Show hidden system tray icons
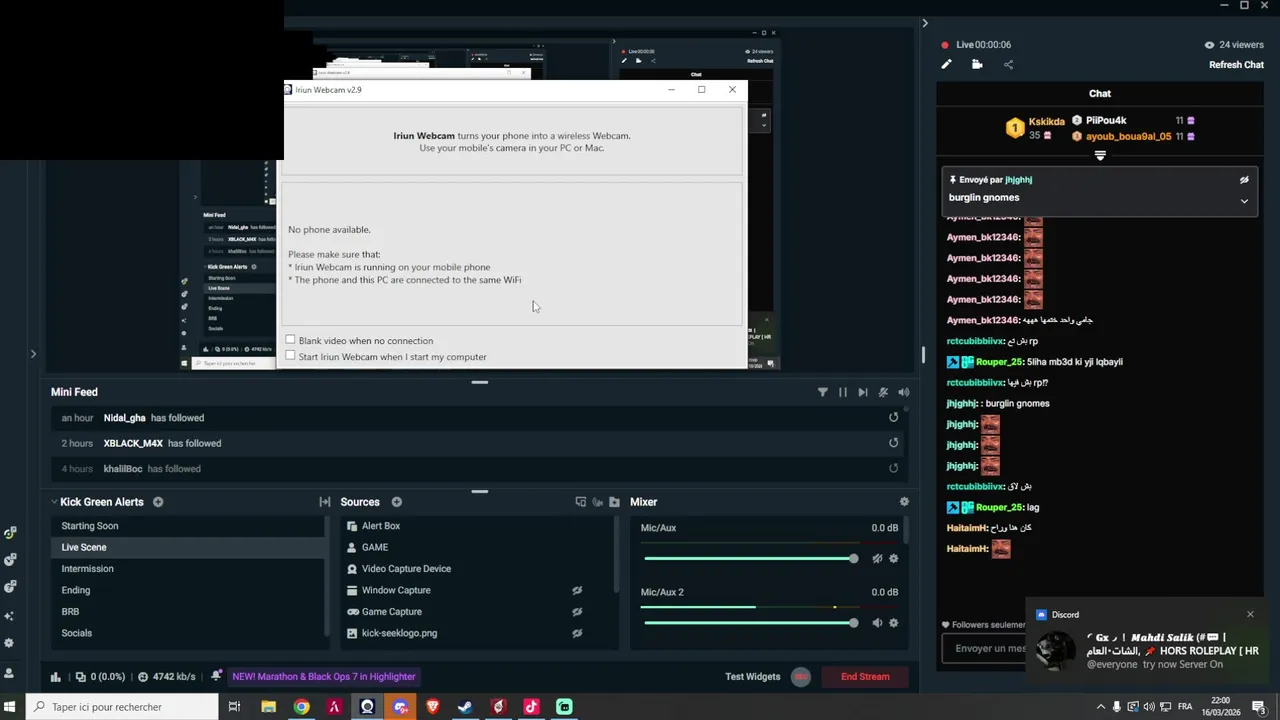The image size is (1280, 720). click(x=1101, y=707)
